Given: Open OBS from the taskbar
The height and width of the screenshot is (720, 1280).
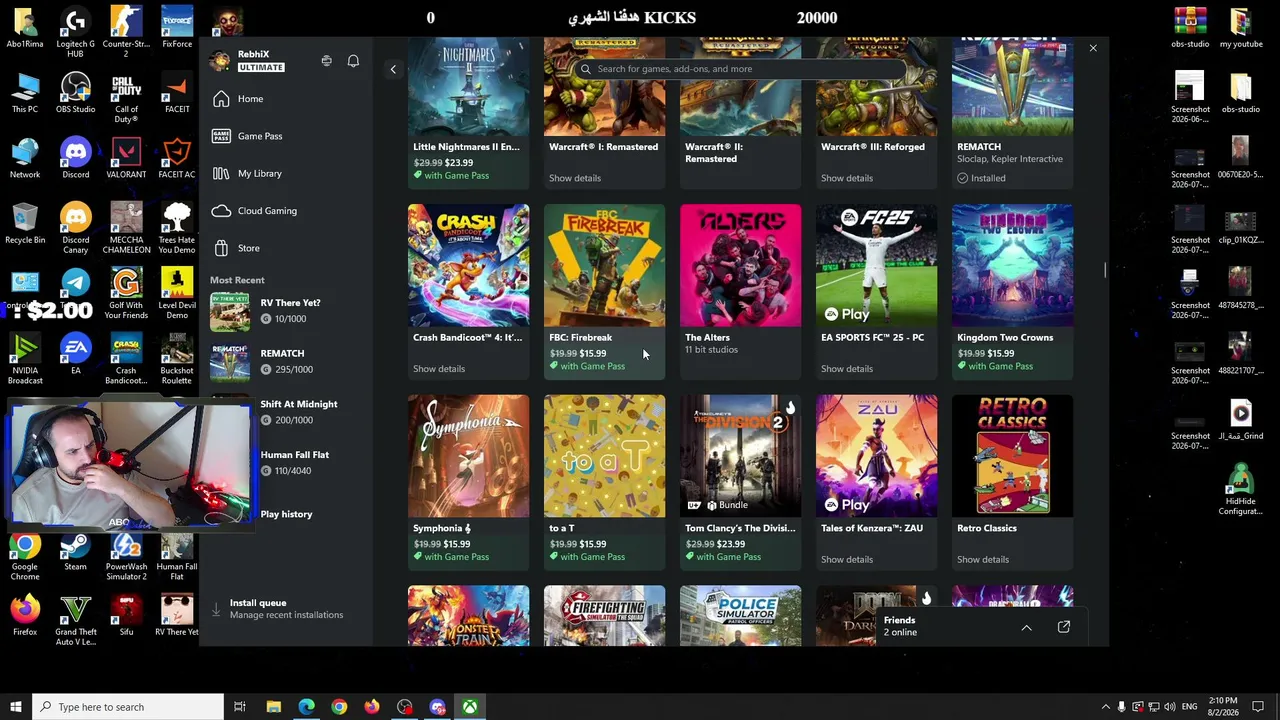Looking at the screenshot, I should point(404,707).
